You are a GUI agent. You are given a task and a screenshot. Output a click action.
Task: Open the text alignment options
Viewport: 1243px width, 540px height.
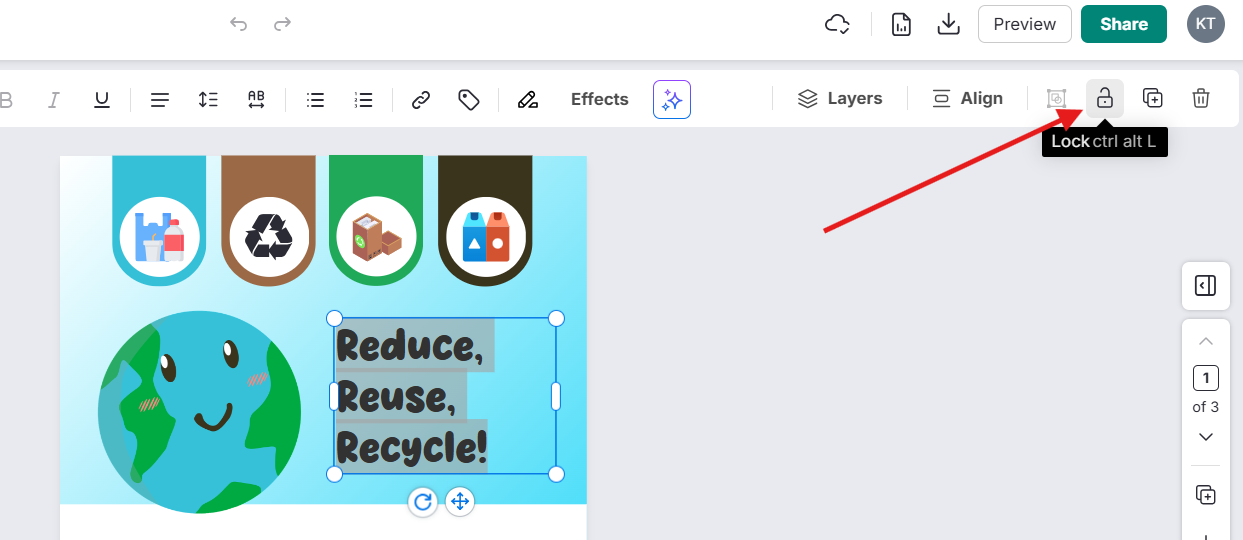pos(160,99)
